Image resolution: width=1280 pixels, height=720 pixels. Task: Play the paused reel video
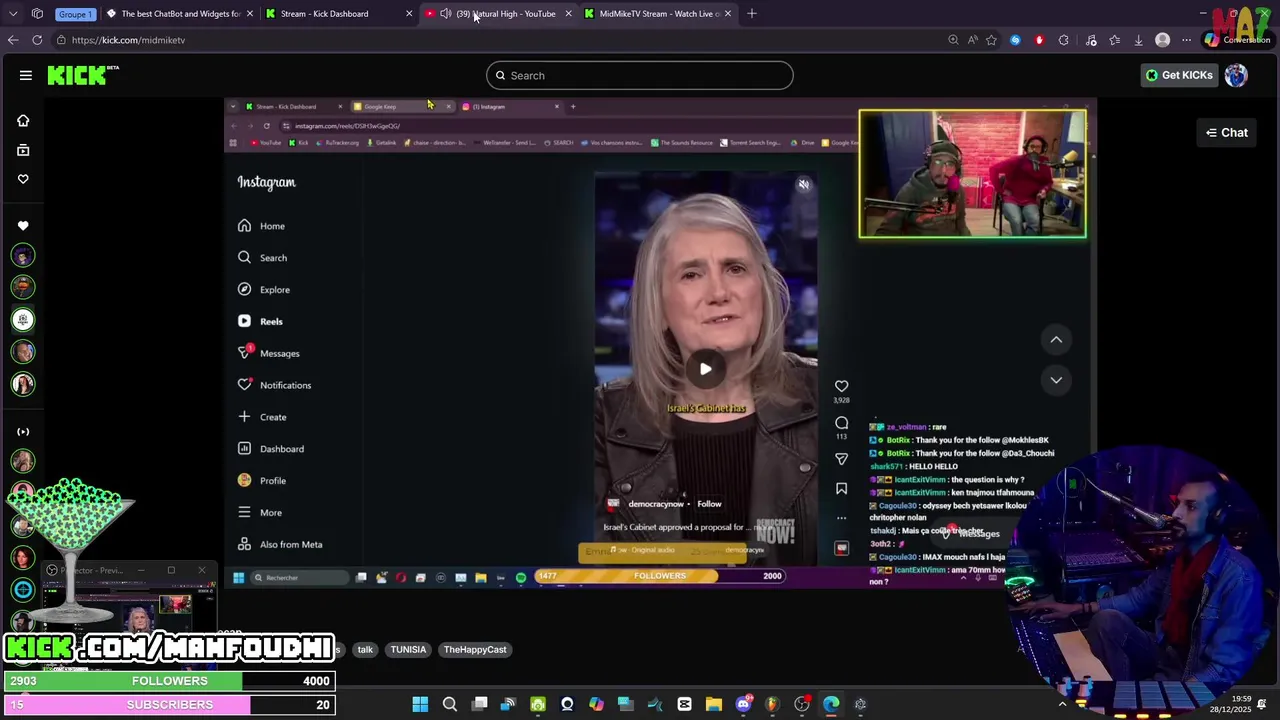(706, 369)
